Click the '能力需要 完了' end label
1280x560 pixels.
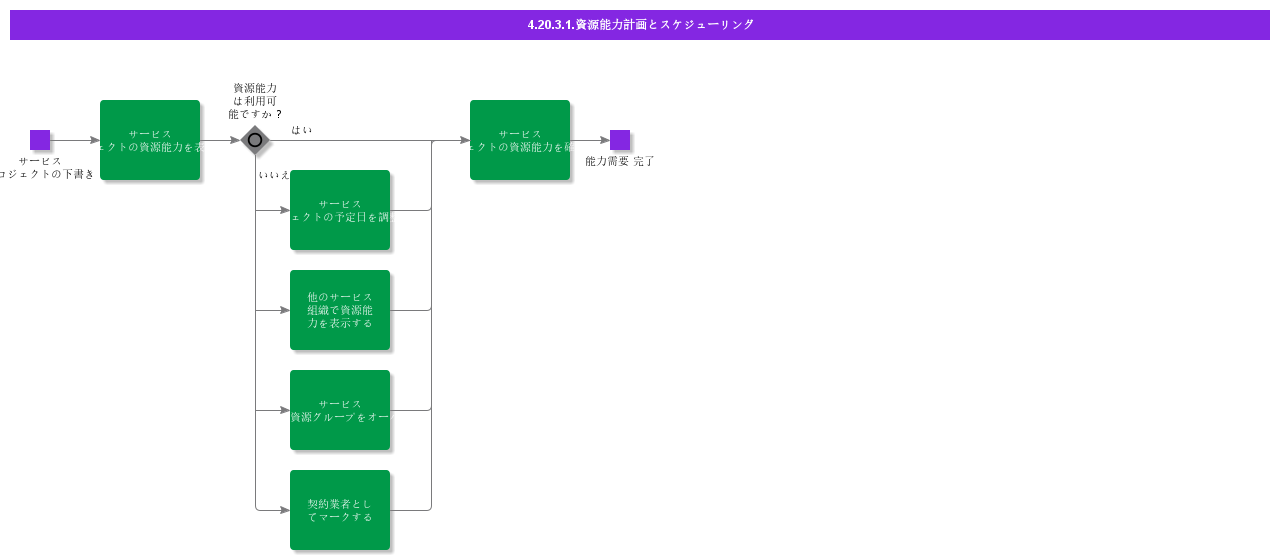[620, 161]
